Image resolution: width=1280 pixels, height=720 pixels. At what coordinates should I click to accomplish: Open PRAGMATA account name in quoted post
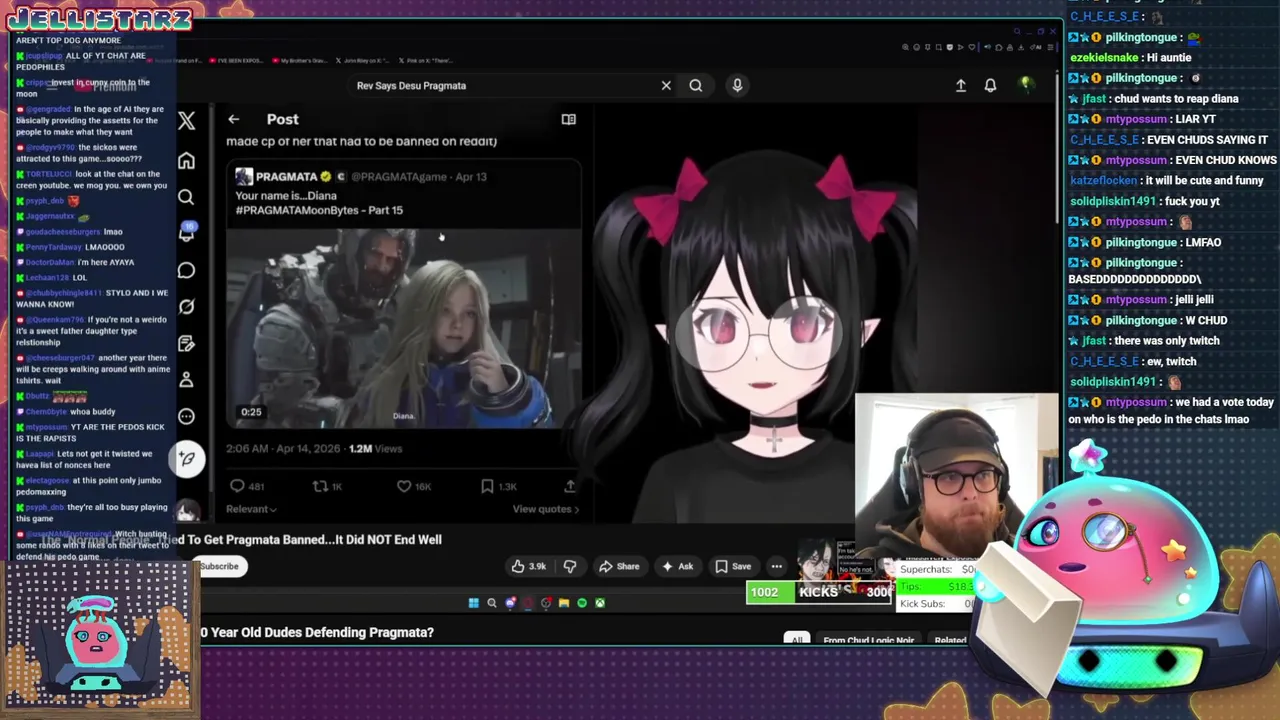[286, 176]
